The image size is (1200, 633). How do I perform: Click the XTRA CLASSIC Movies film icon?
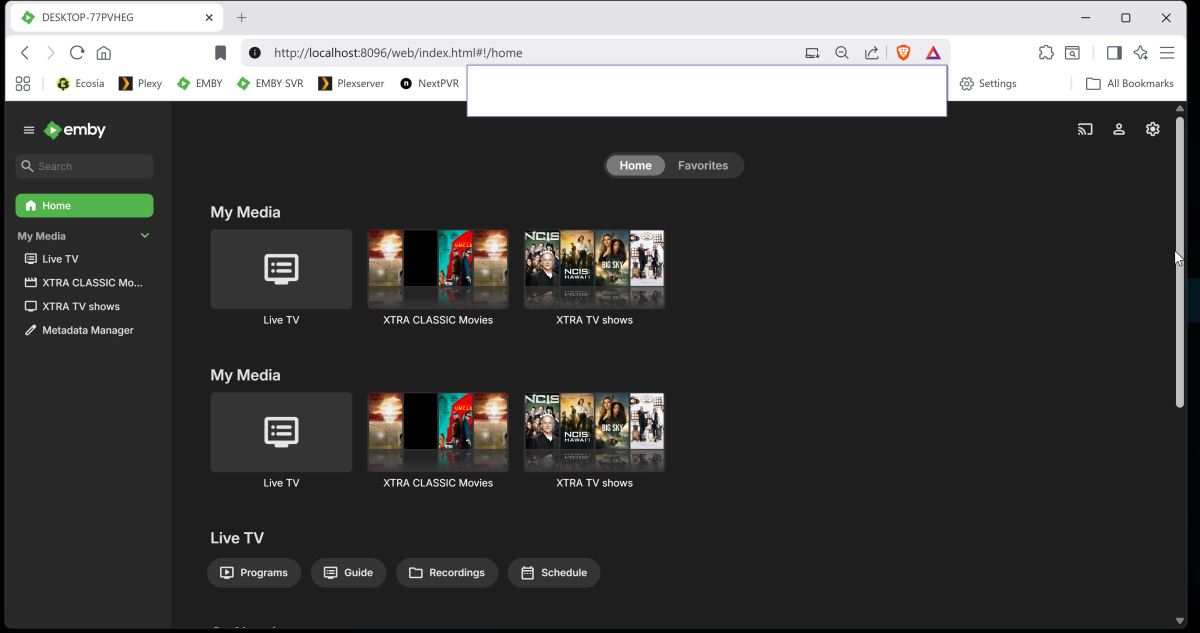pos(31,283)
